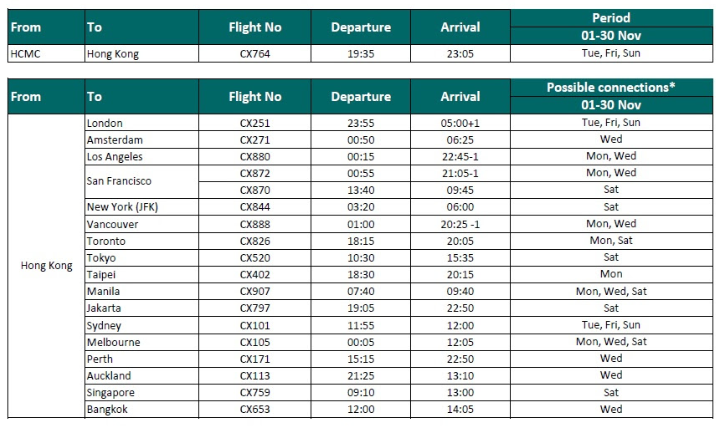Click the Melbourne destination cell
The height and width of the screenshot is (426, 722).
[x=141, y=342]
